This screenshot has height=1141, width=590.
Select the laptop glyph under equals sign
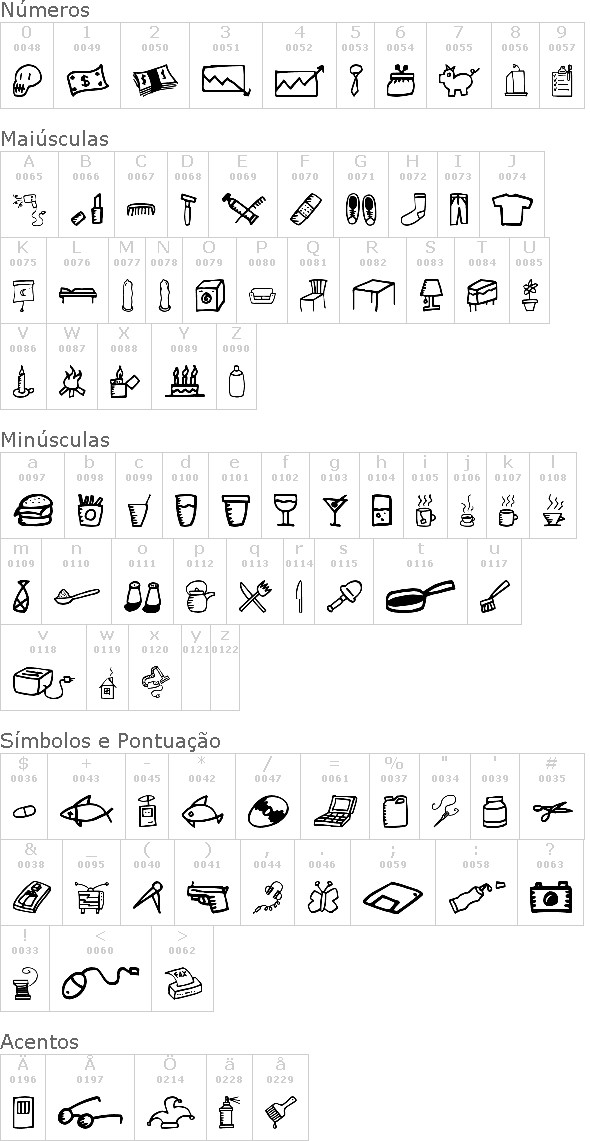click(x=335, y=811)
